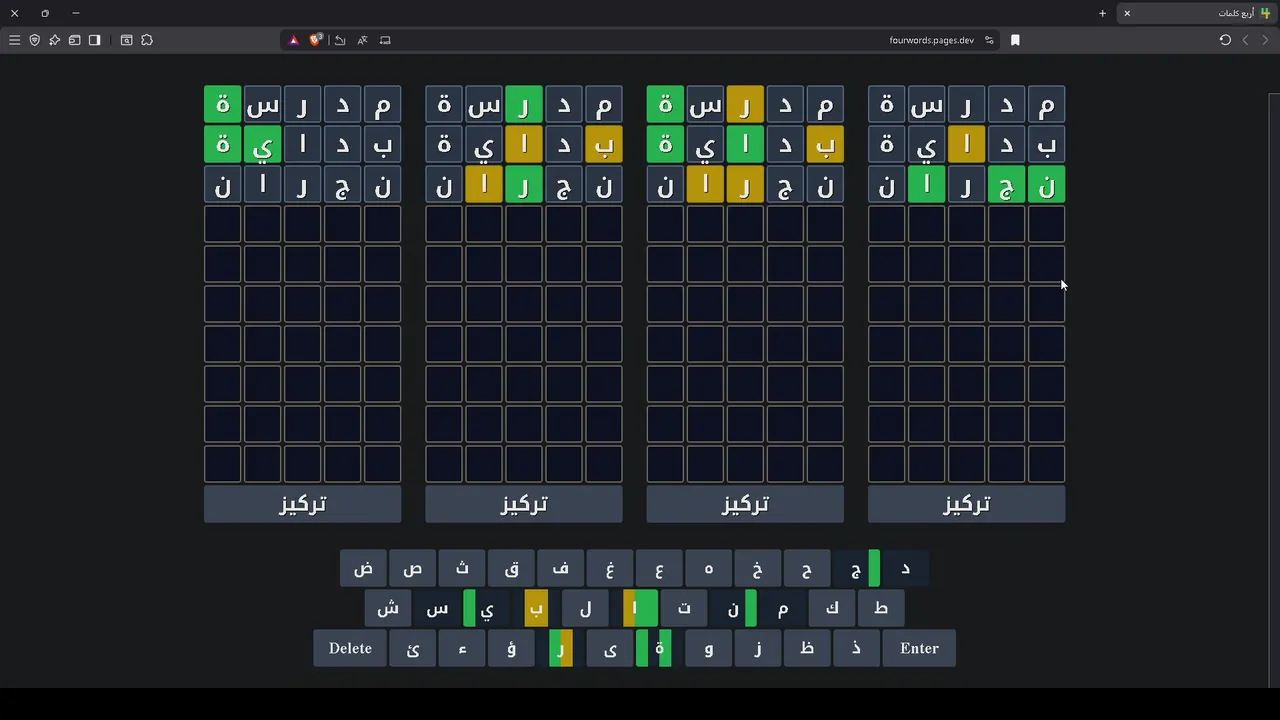Screen dimensions: 1280x720
Task: Bookmark this page with the bookmark icon
Action: click(x=1015, y=40)
